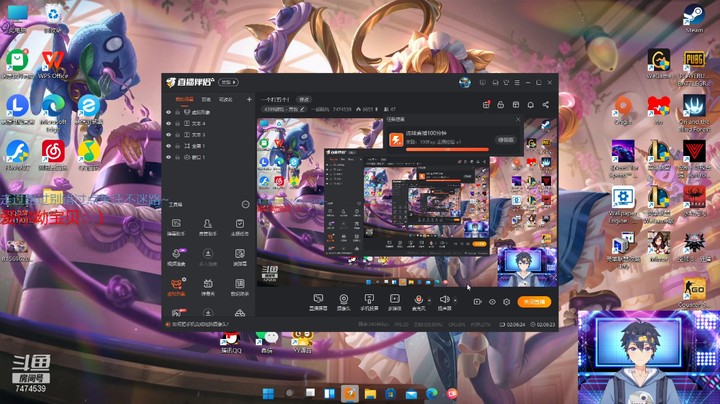Add a 多媒体 media source
The height and width of the screenshot is (404, 720).
(394, 302)
